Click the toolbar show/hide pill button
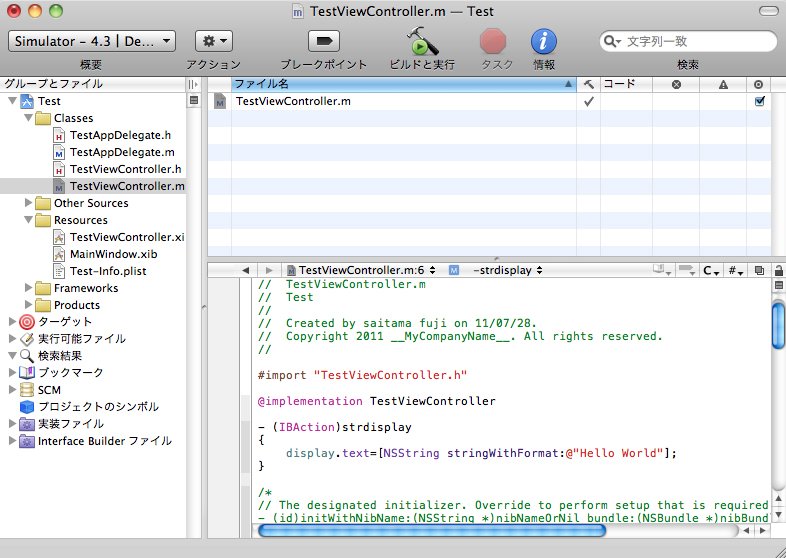786x558 pixels. pyautogui.click(x=768, y=11)
